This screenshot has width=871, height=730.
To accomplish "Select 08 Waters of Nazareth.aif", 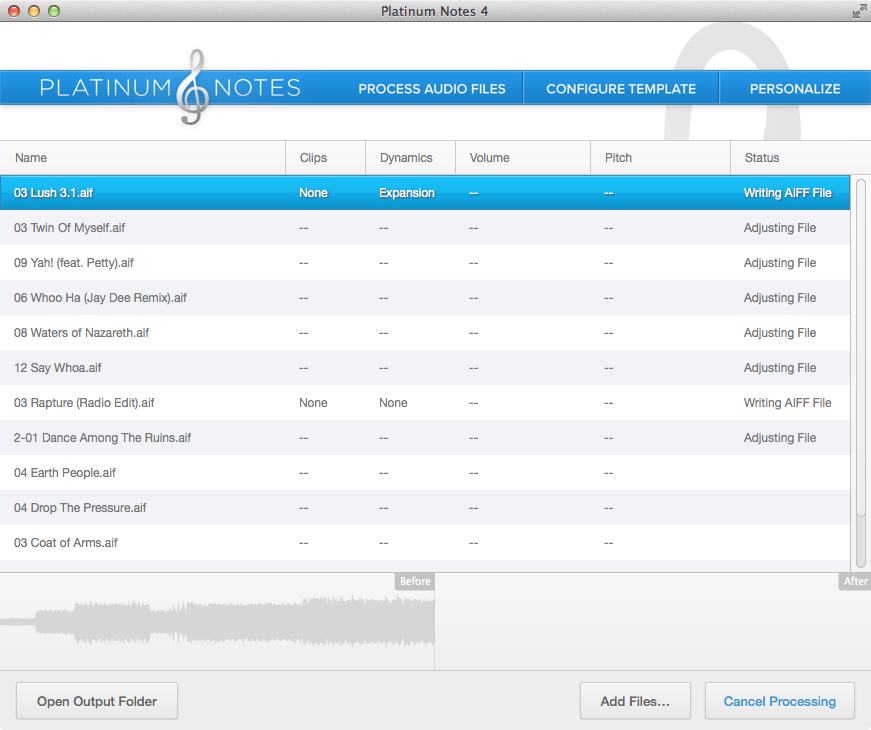I will click(x=425, y=333).
